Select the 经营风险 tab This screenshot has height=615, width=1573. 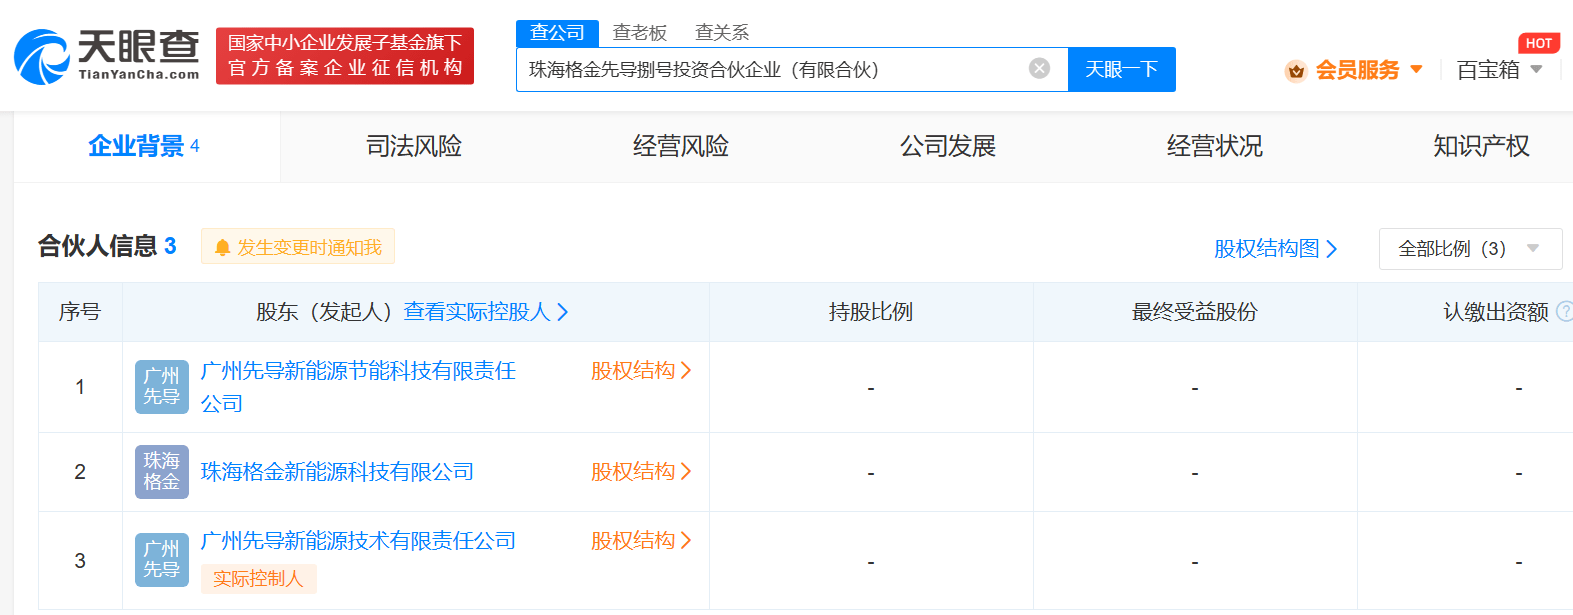coord(681,147)
